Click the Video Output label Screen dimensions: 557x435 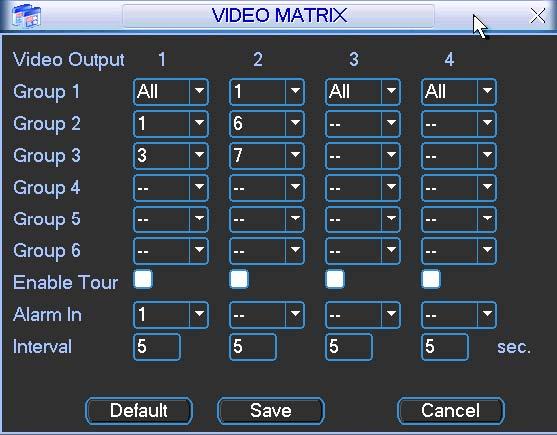[x=69, y=60]
